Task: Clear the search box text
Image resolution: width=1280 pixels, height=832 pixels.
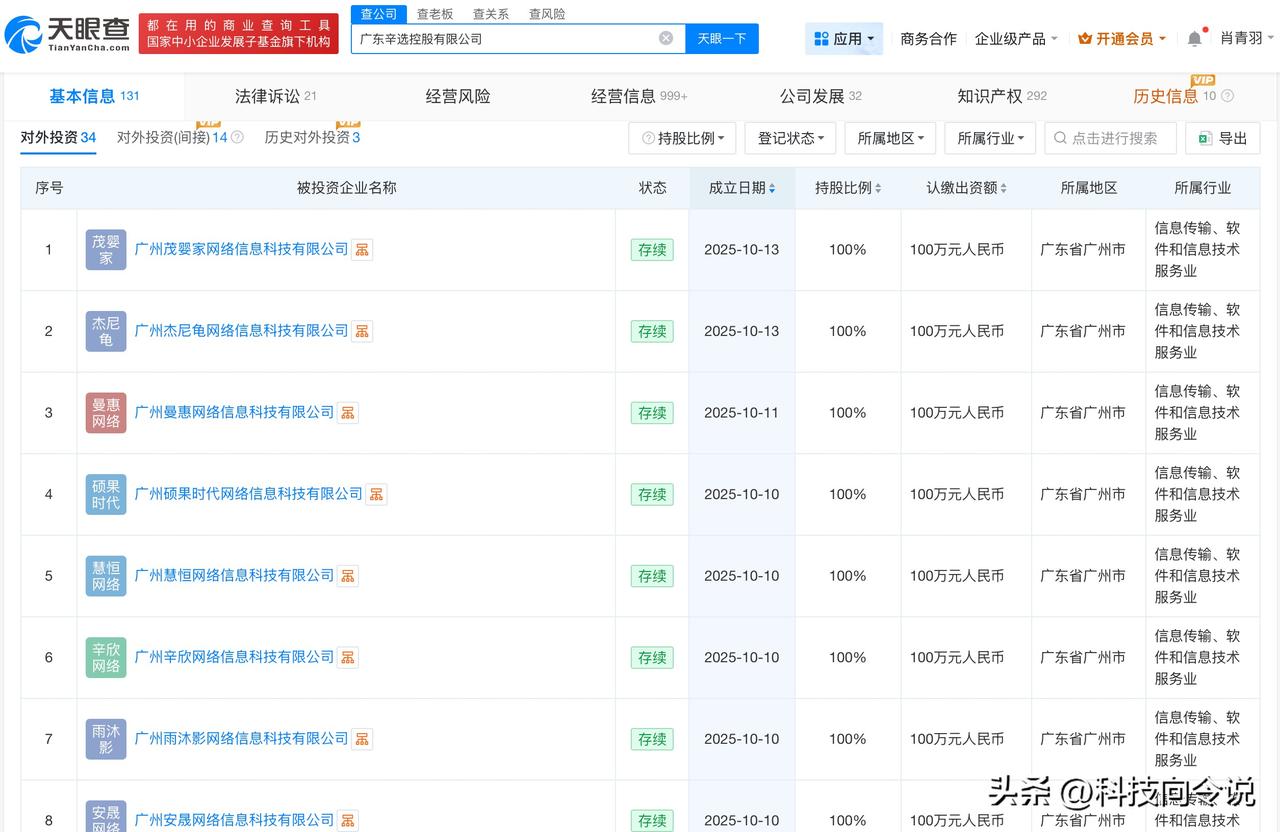Action: [x=666, y=38]
